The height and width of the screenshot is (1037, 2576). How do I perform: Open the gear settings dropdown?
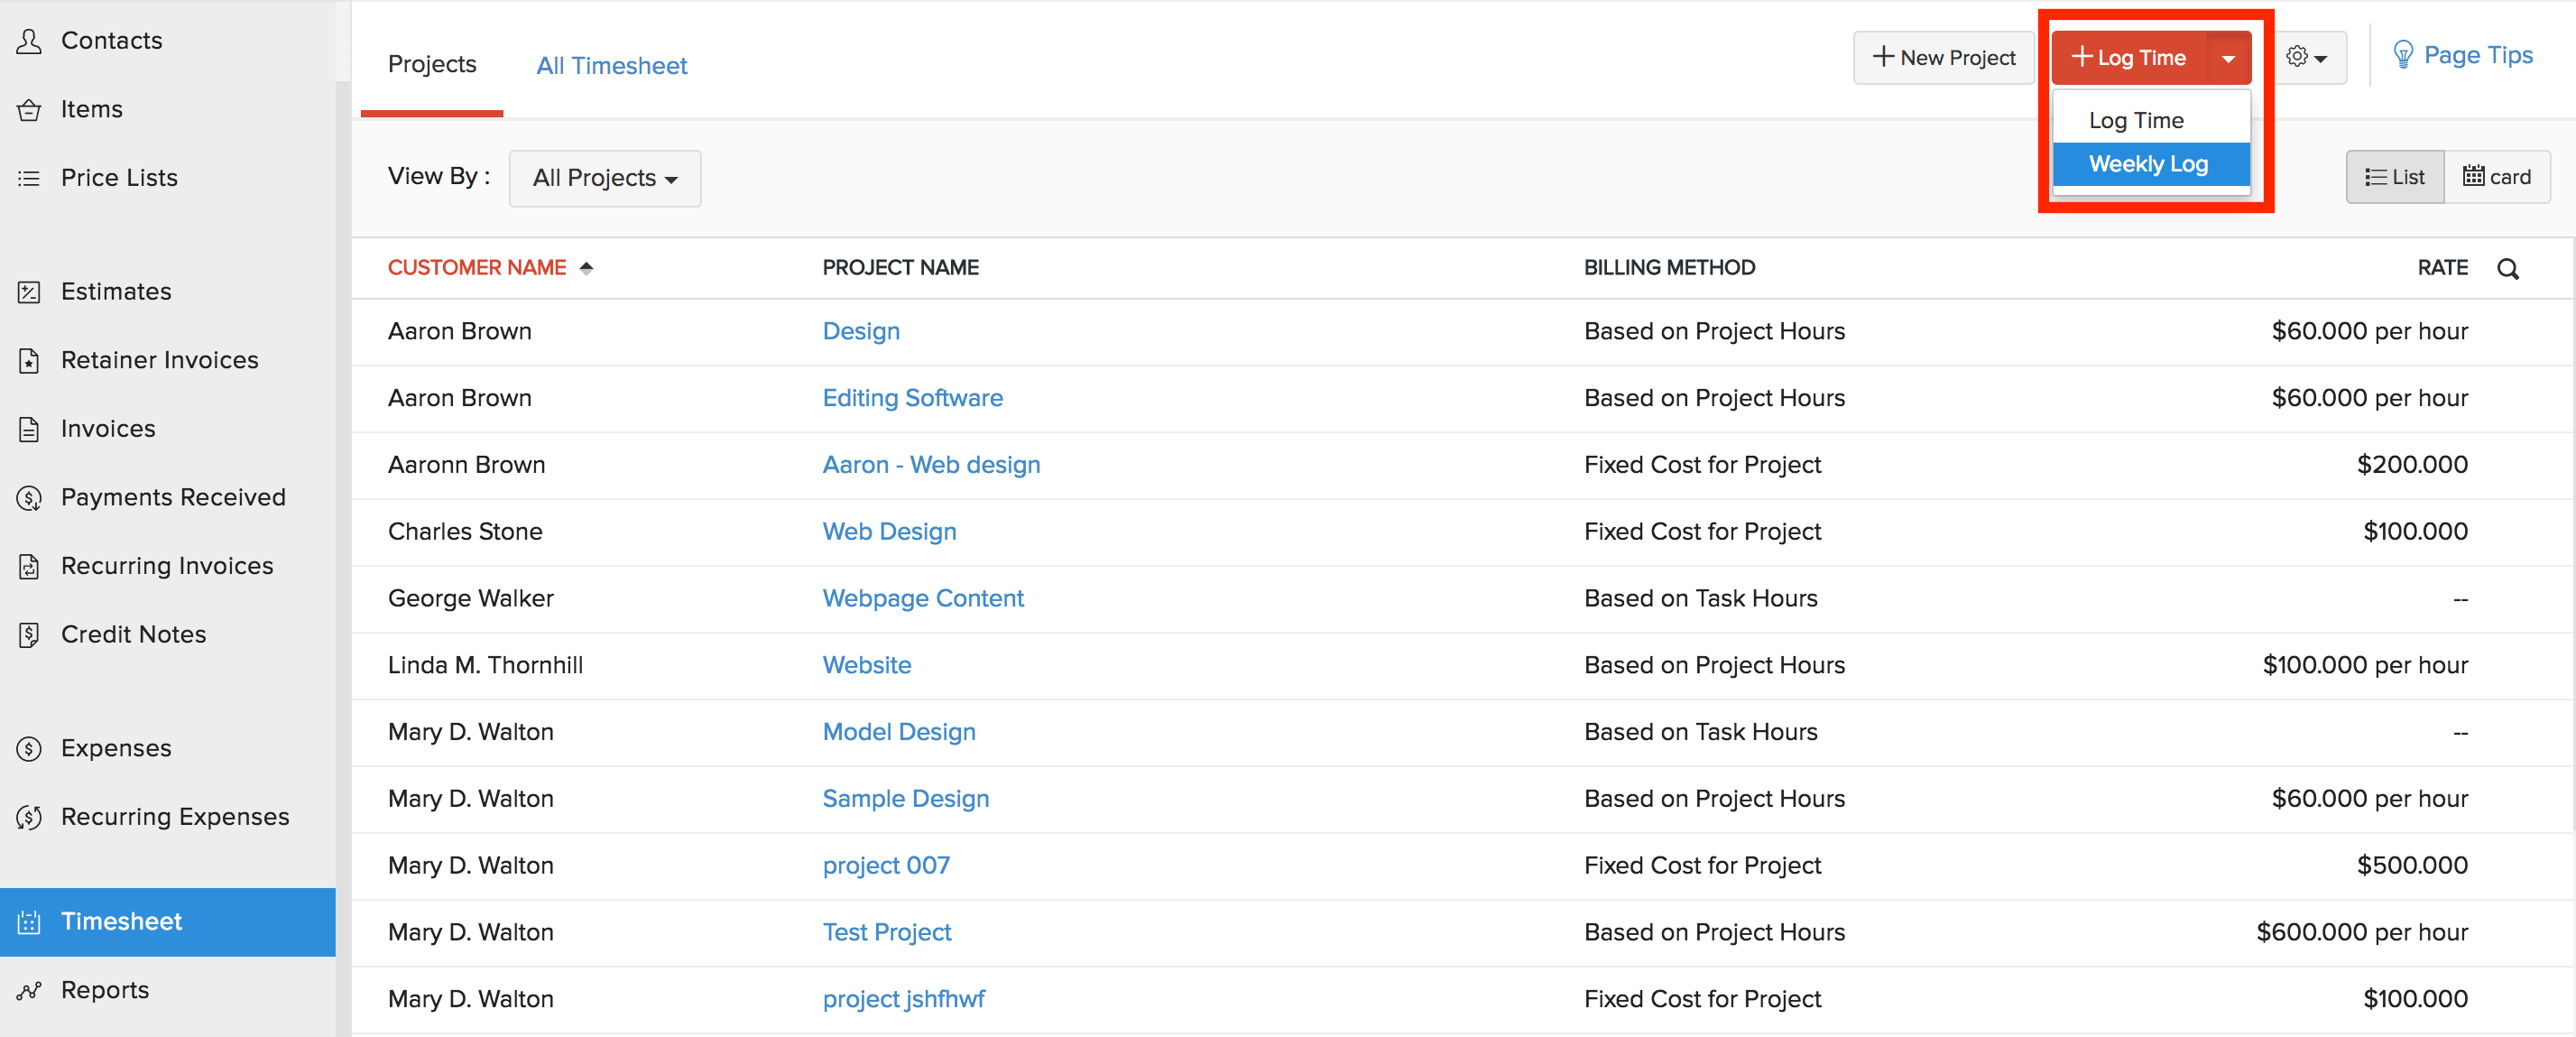point(2307,58)
